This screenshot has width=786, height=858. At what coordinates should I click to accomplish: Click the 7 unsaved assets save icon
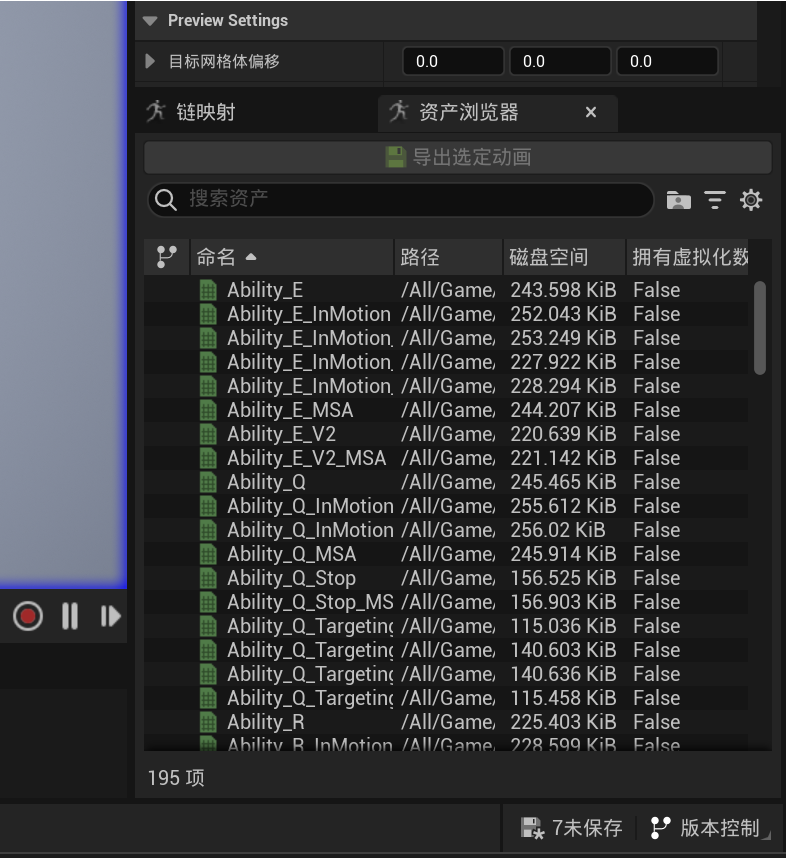point(532,828)
